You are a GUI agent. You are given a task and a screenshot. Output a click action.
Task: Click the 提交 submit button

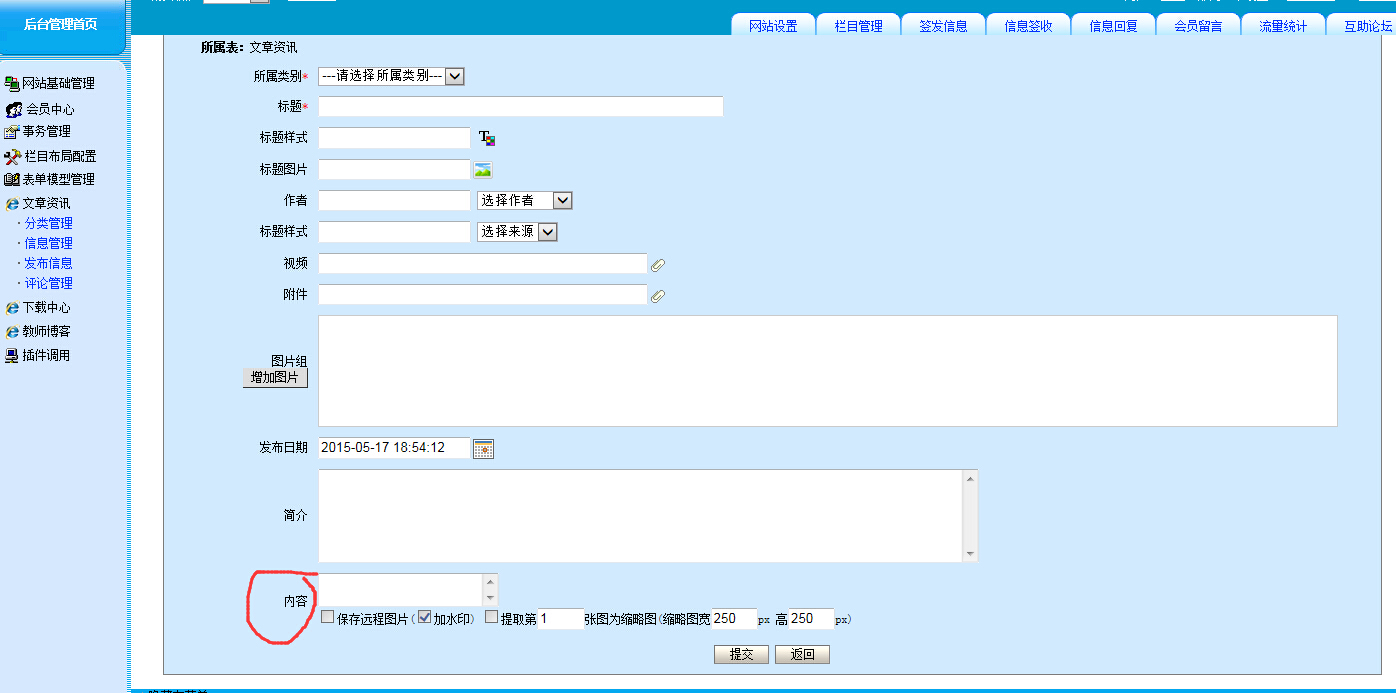tap(741, 655)
